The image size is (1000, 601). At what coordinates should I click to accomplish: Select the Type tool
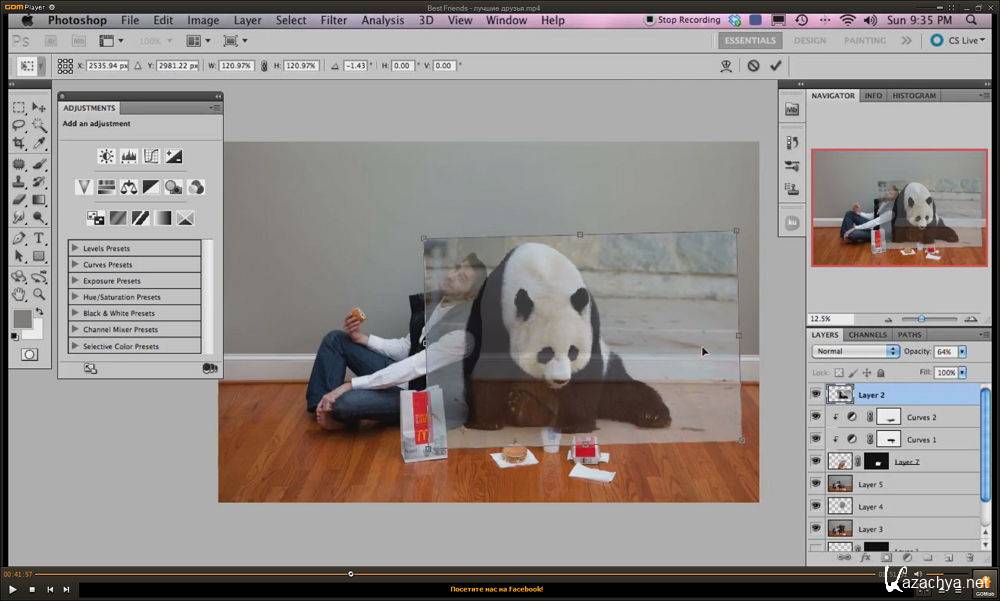pos(39,238)
